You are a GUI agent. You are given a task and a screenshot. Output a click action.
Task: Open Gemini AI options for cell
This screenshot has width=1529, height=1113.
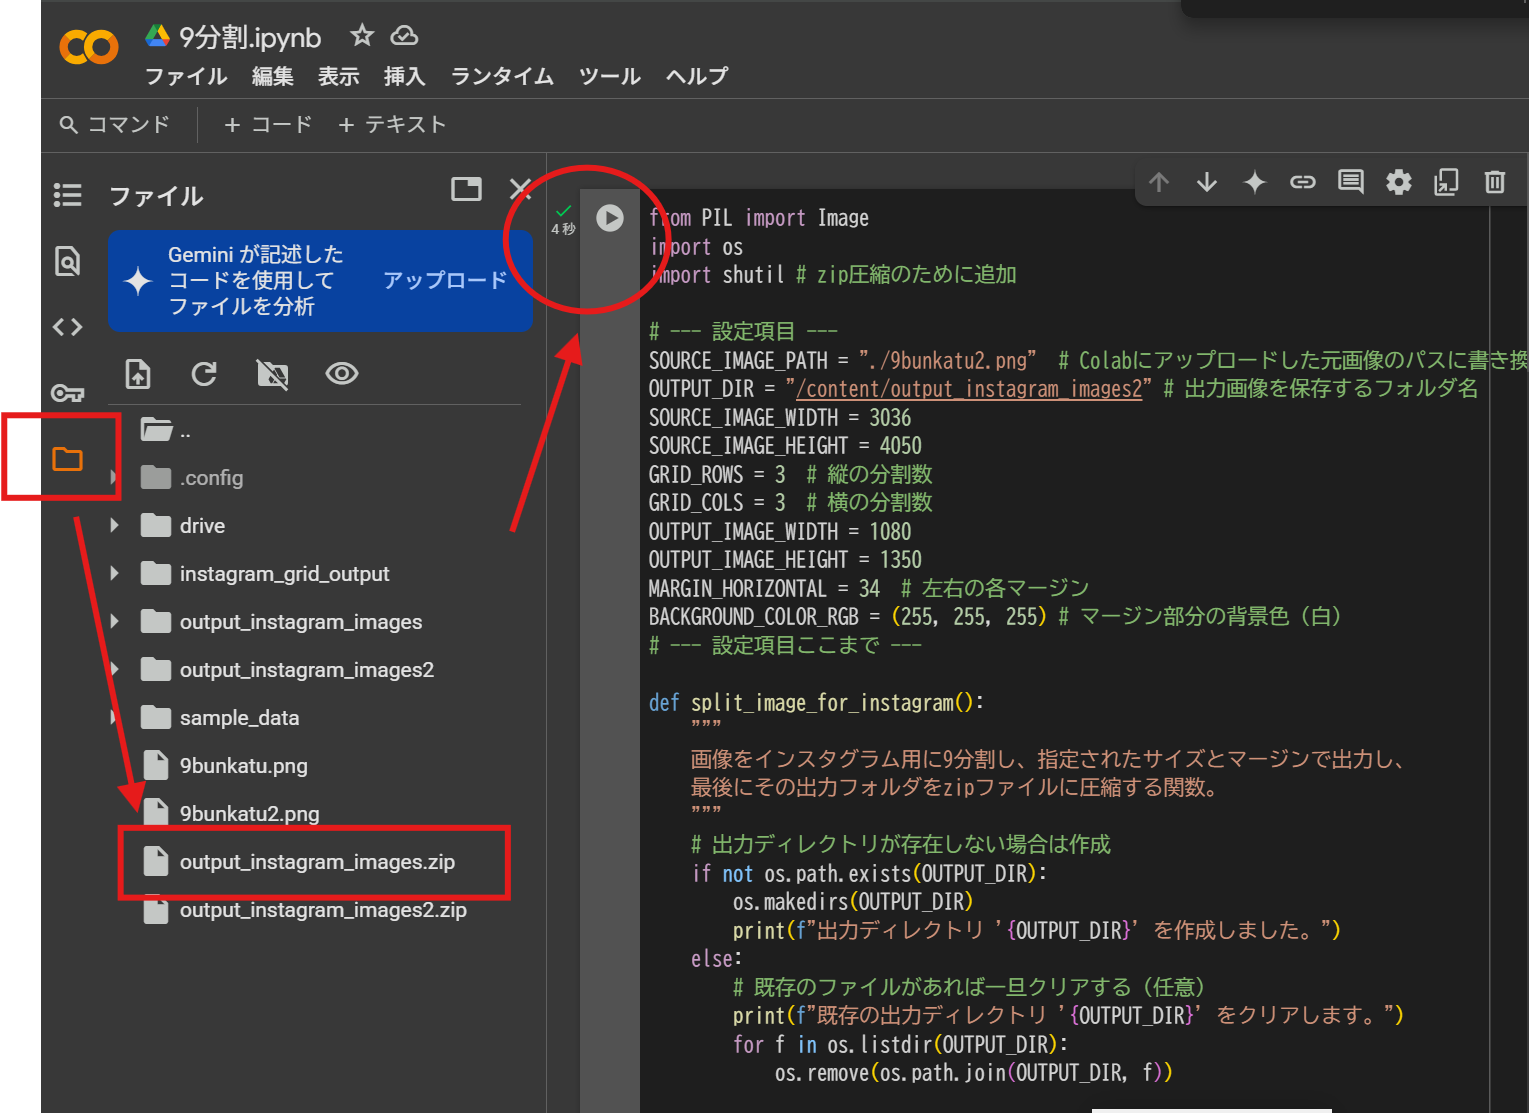point(1255,182)
